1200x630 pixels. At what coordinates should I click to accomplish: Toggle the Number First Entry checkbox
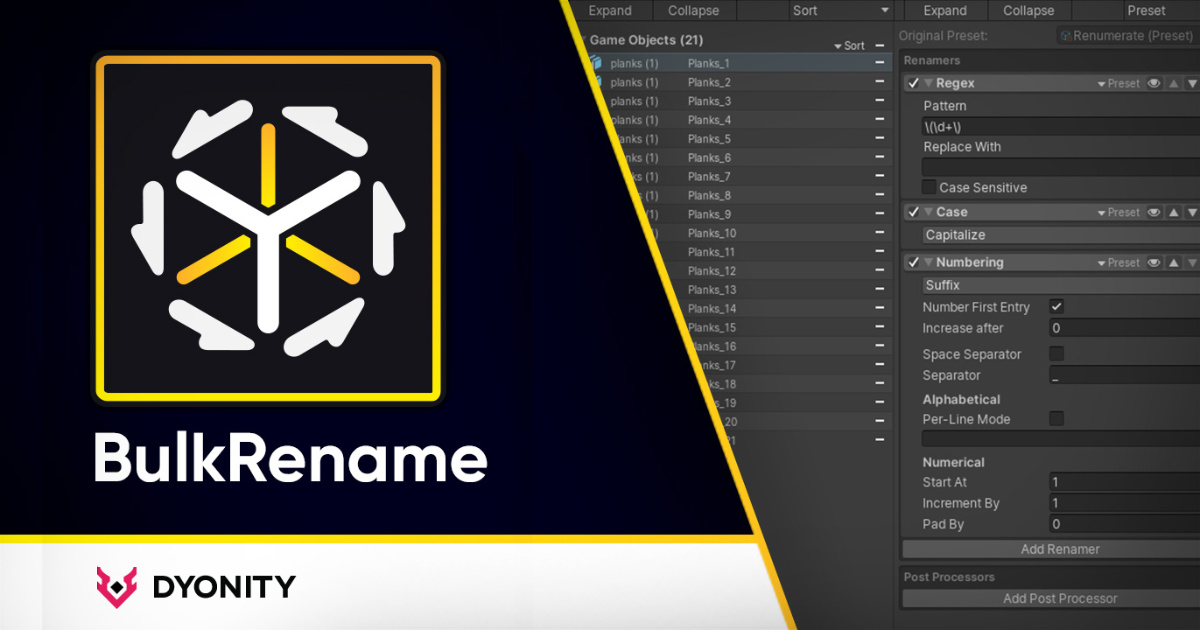point(1056,307)
